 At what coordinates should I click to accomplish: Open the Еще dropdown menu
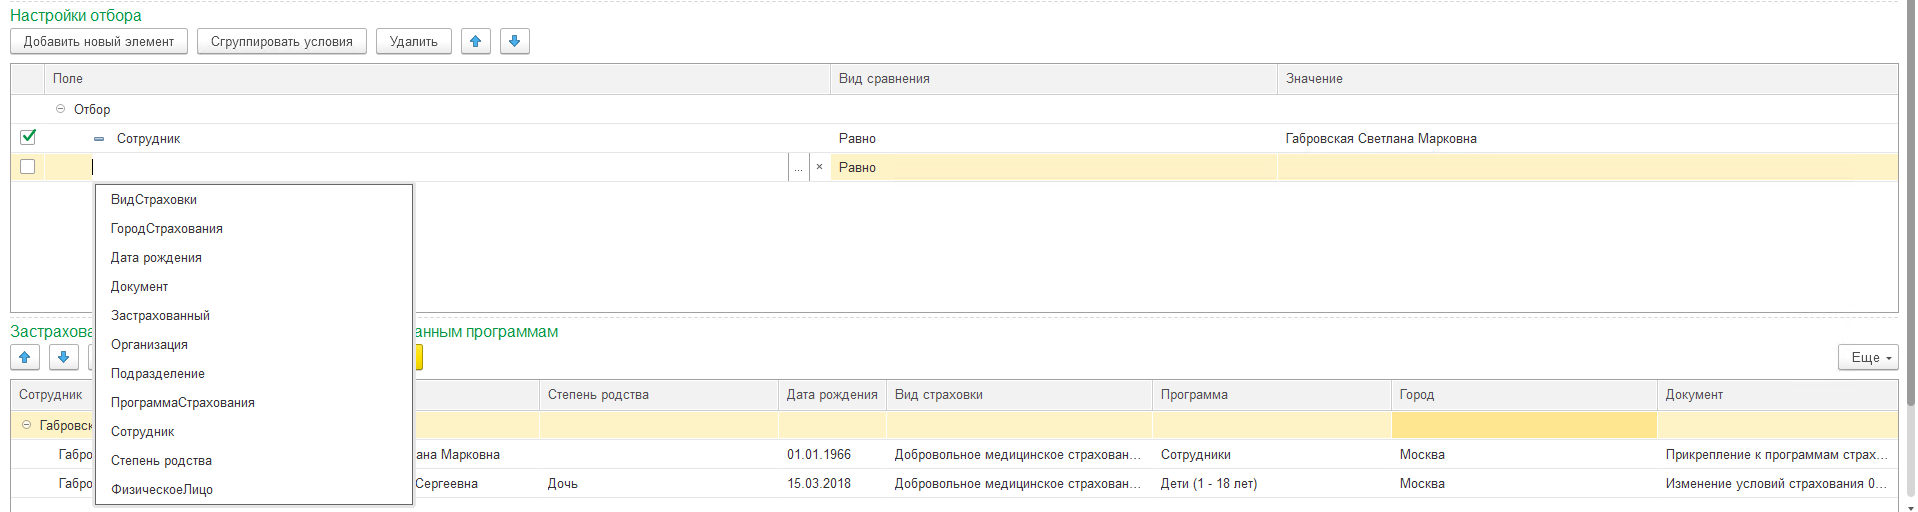coord(1867,357)
